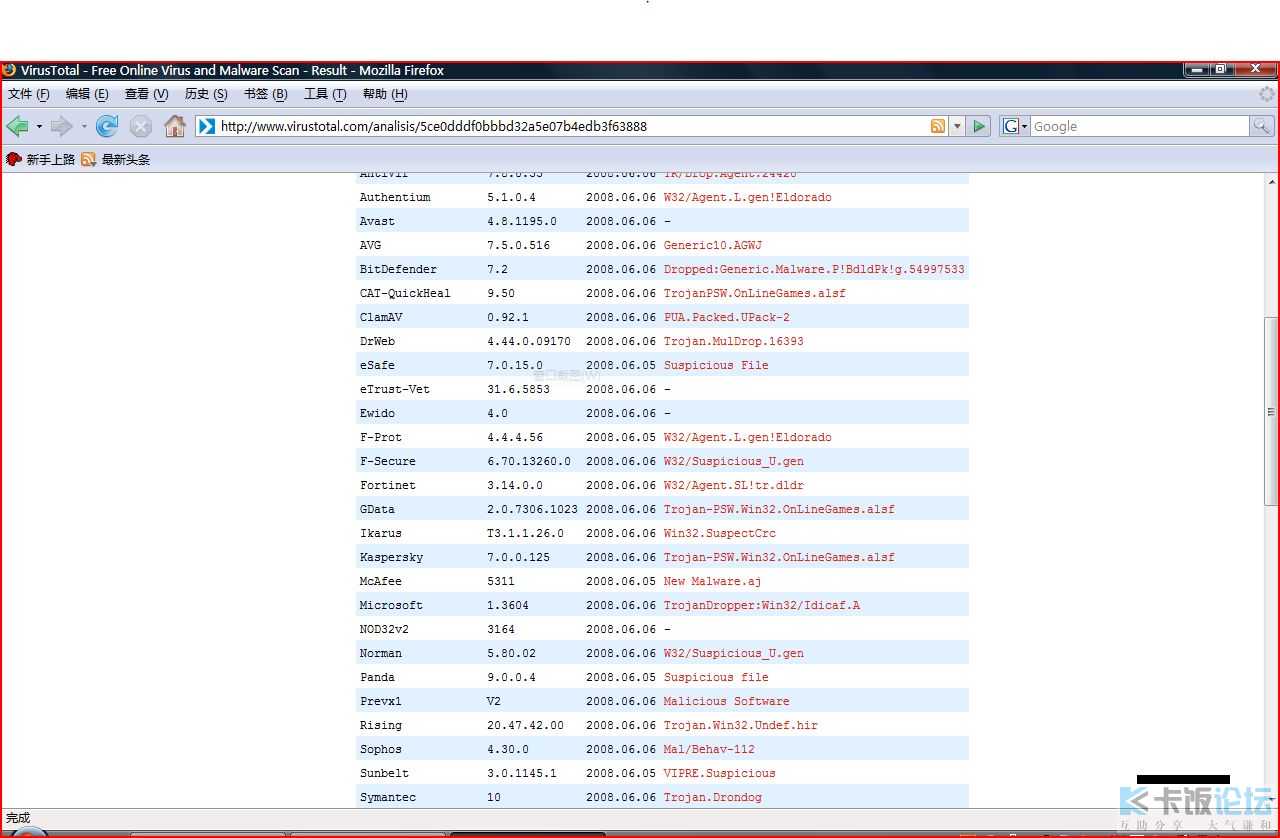Click the 完成 status bar text

(x=18, y=818)
